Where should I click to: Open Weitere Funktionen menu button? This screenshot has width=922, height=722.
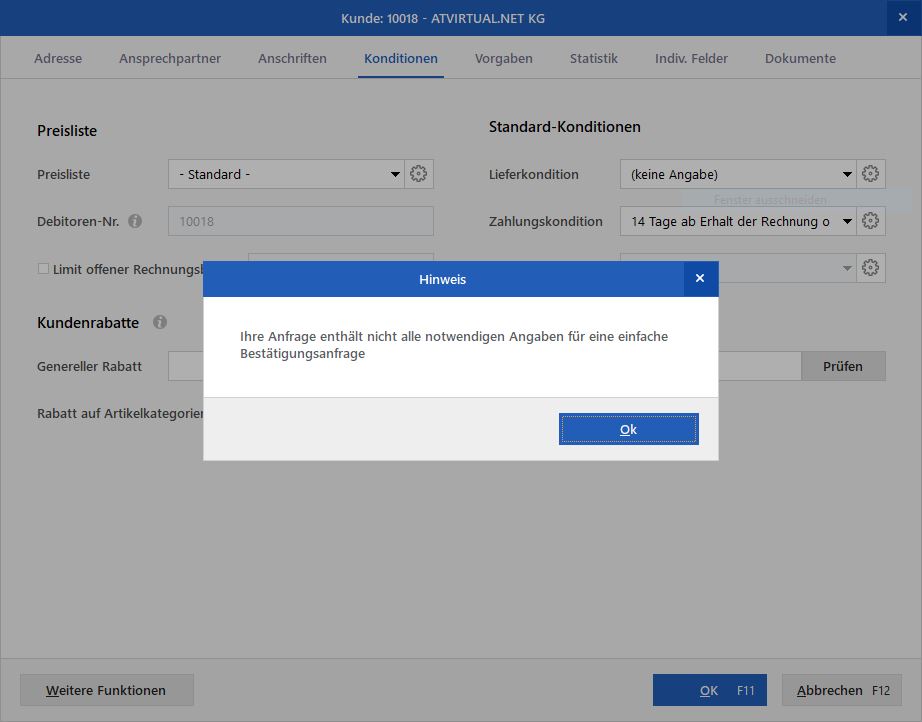point(106,690)
